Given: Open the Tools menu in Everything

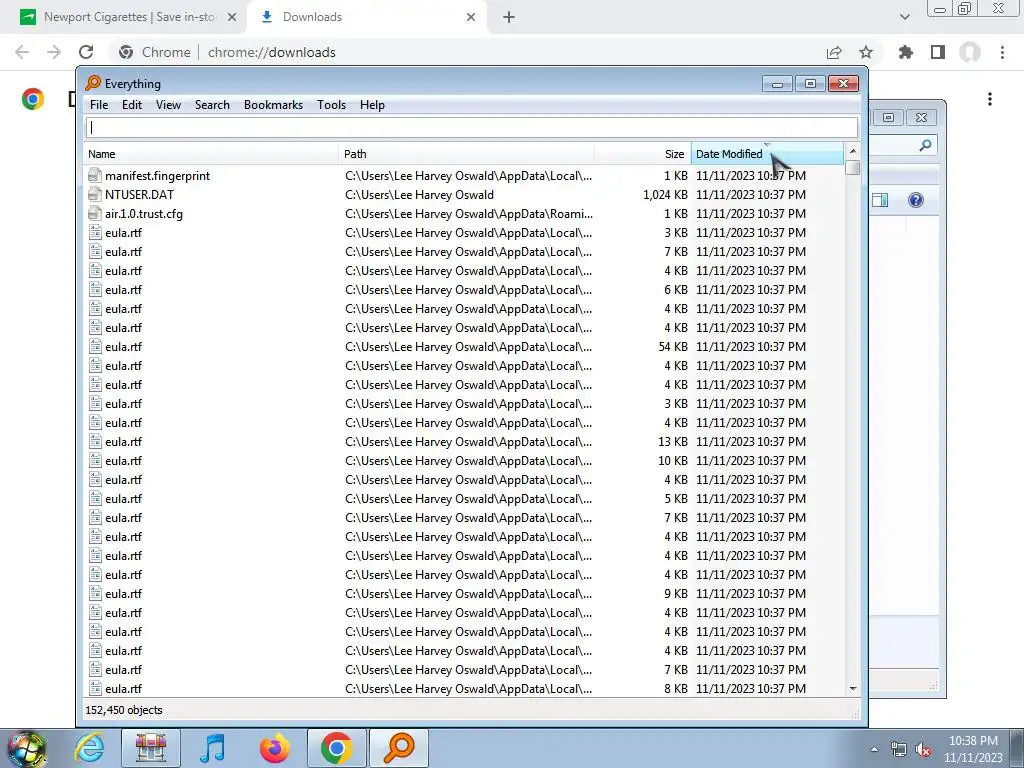Looking at the screenshot, I should pyautogui.click(x=332, y=104).
